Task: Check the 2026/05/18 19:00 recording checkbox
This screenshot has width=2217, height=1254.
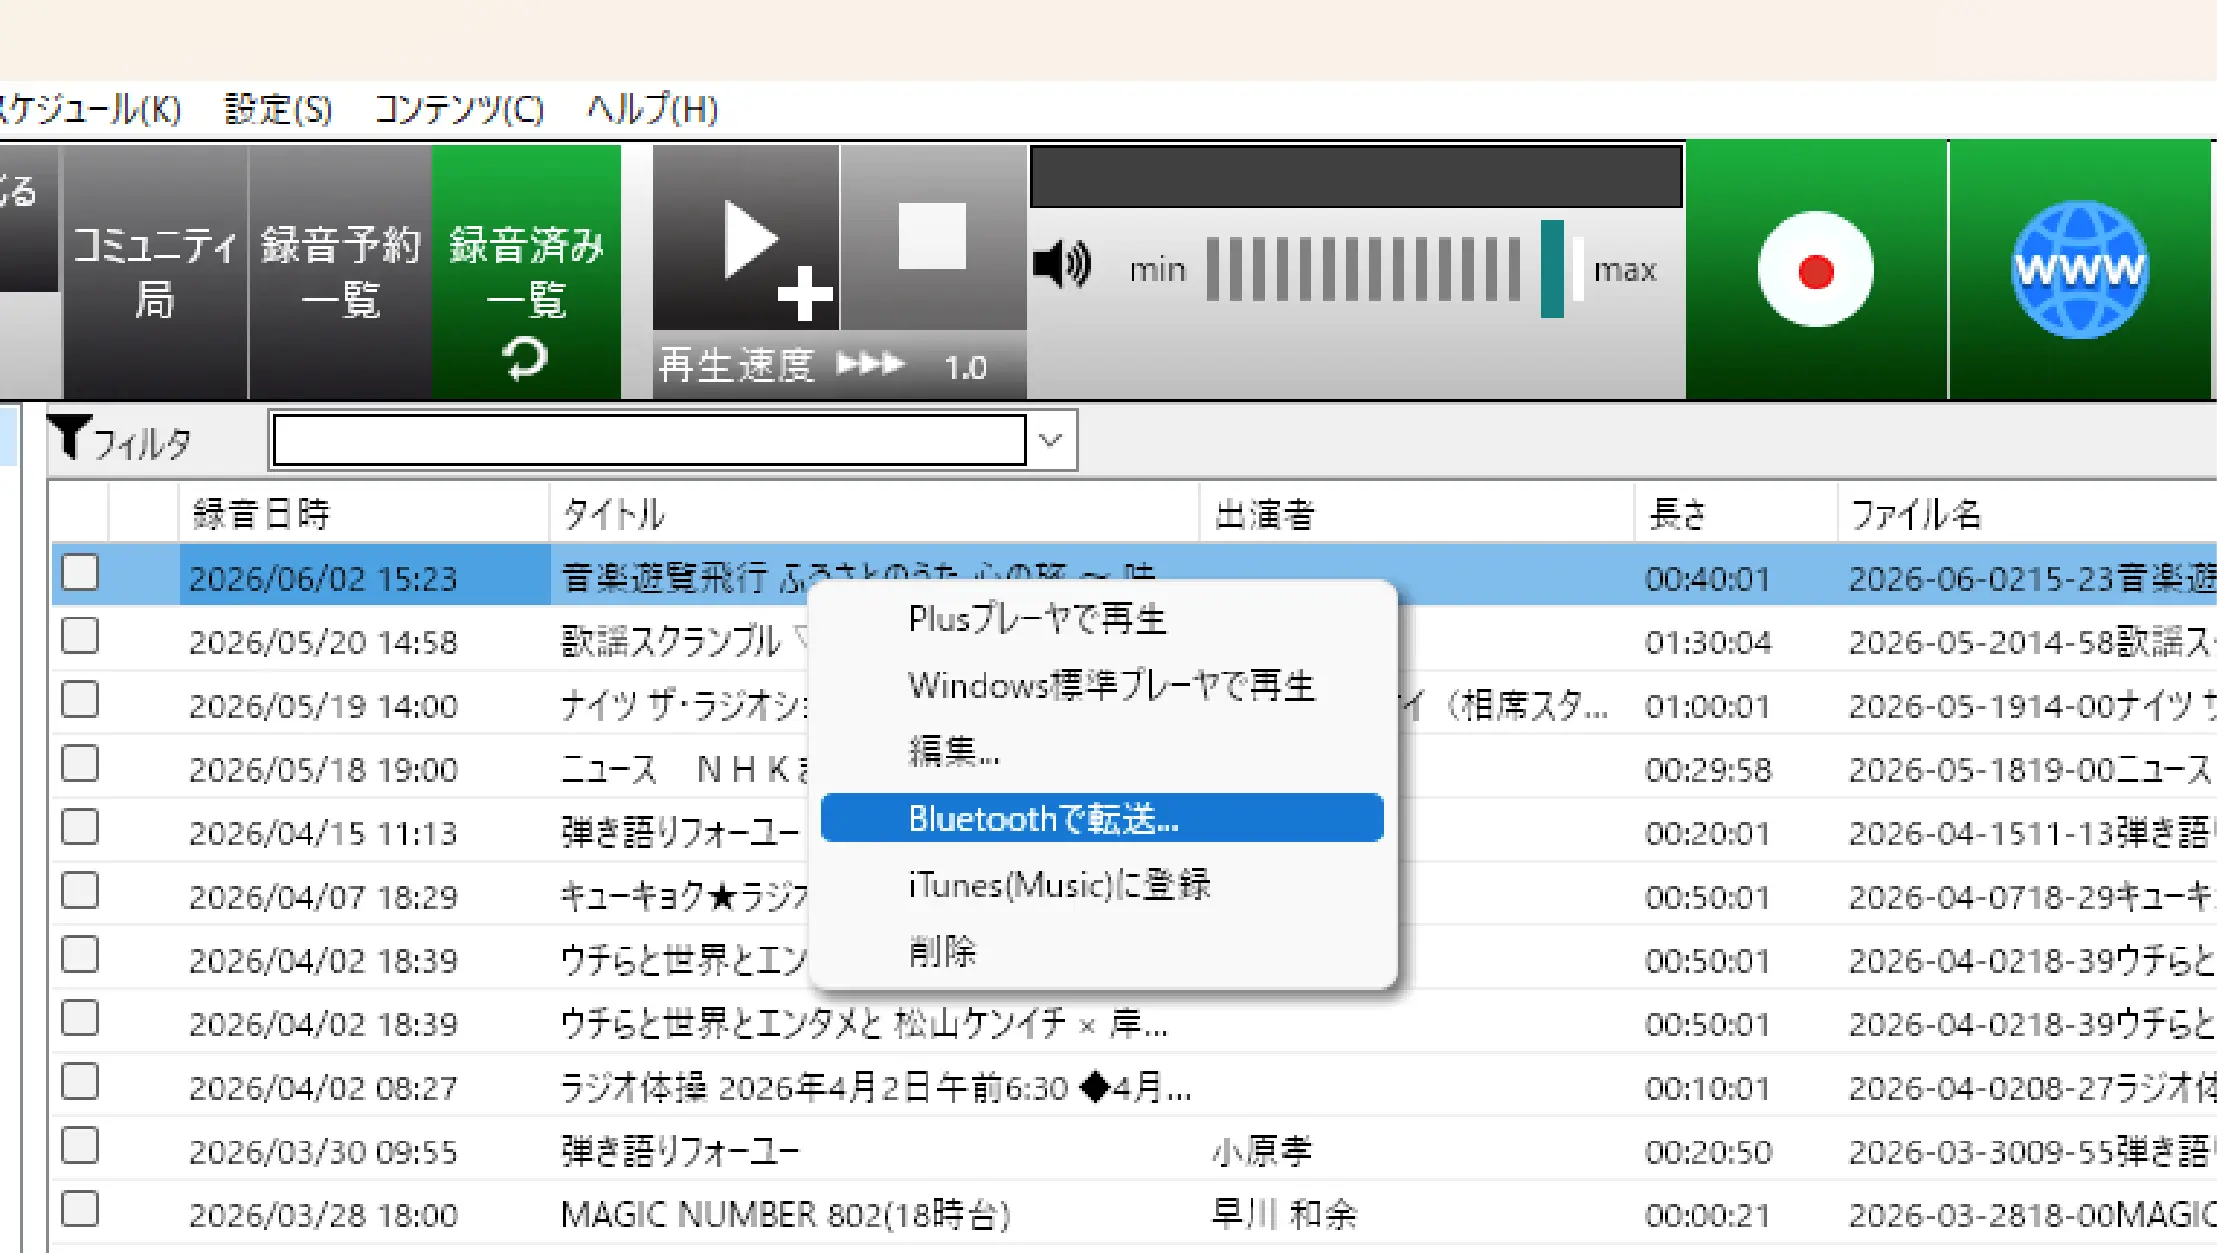Action: point(80,764)
